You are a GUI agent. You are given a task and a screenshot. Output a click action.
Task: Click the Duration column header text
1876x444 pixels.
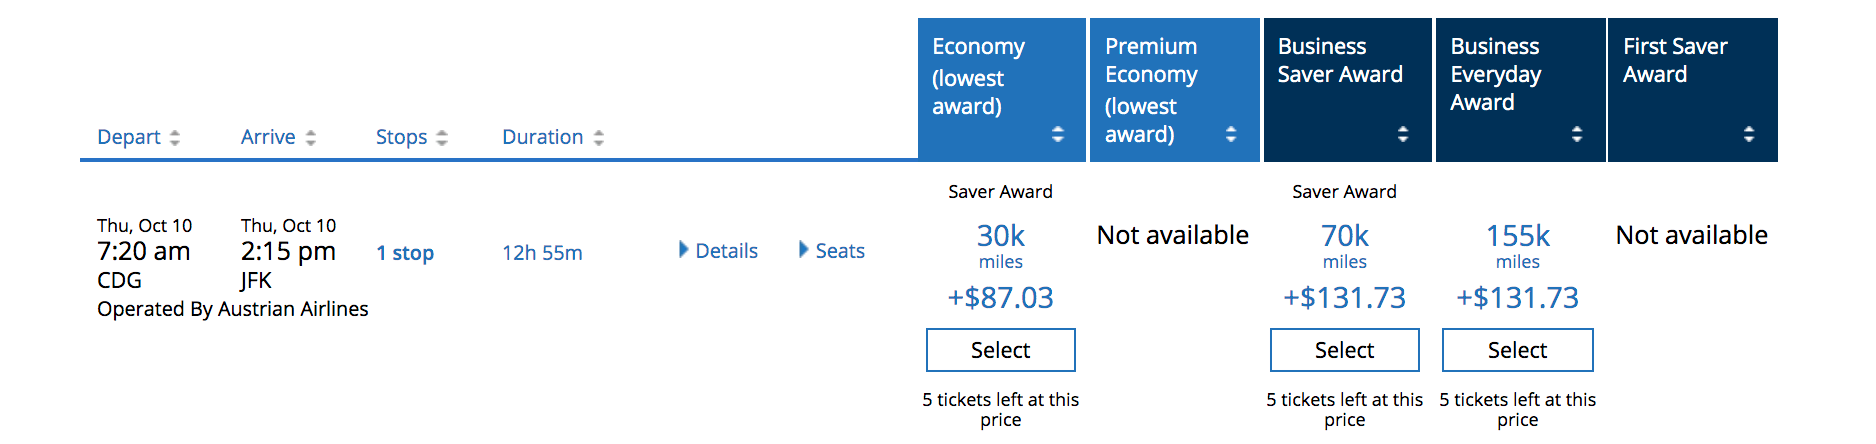pyautogui.click(x=542, y=137)
